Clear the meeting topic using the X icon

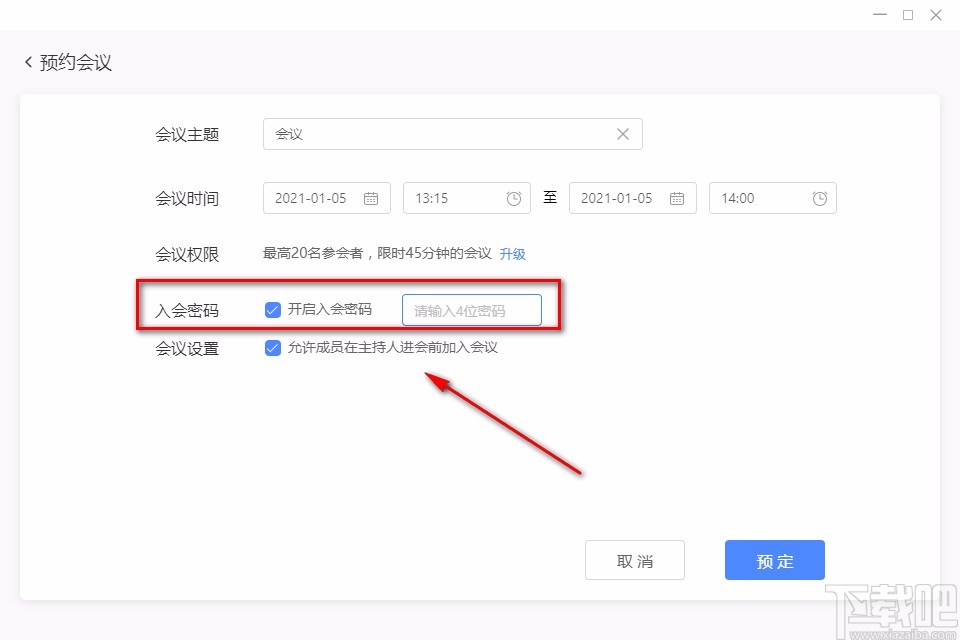point(622,133)
